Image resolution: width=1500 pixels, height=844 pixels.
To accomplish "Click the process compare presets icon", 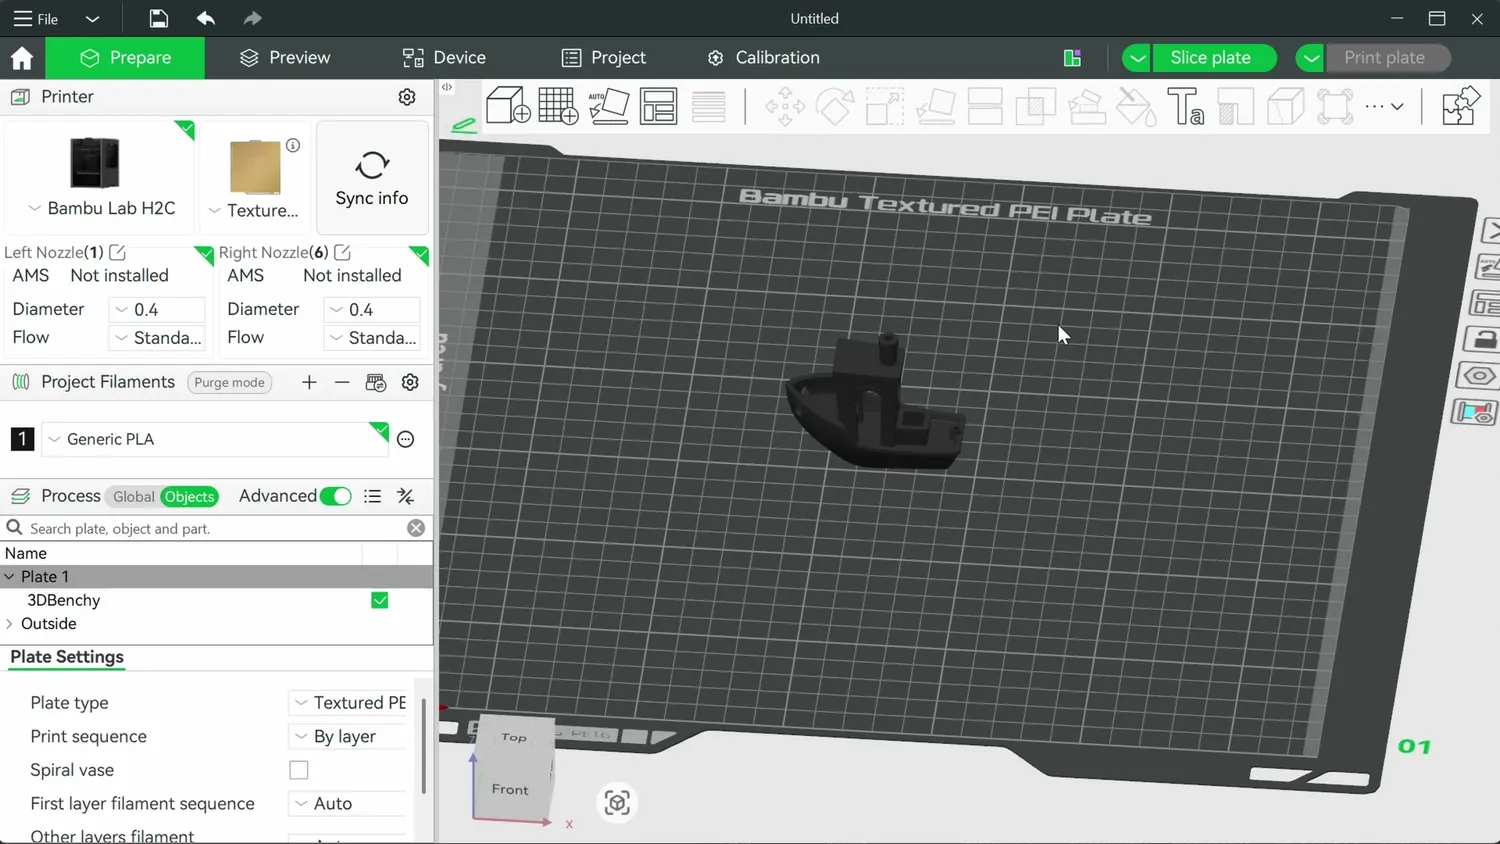I will pyautogui.click(x=406, y=496).
